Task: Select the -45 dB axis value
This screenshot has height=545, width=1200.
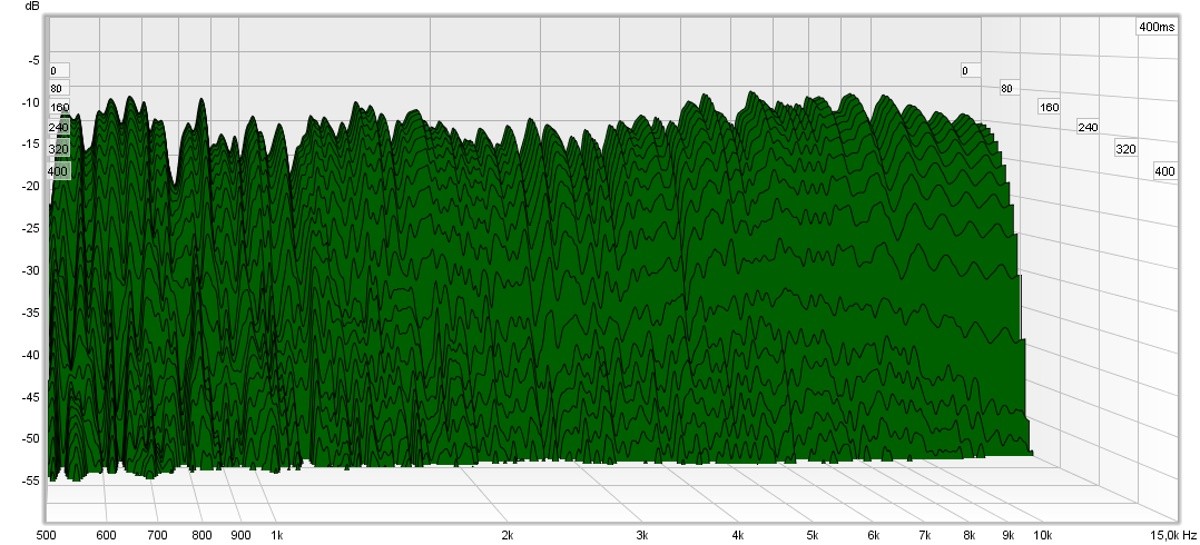Action: point(33,396)
